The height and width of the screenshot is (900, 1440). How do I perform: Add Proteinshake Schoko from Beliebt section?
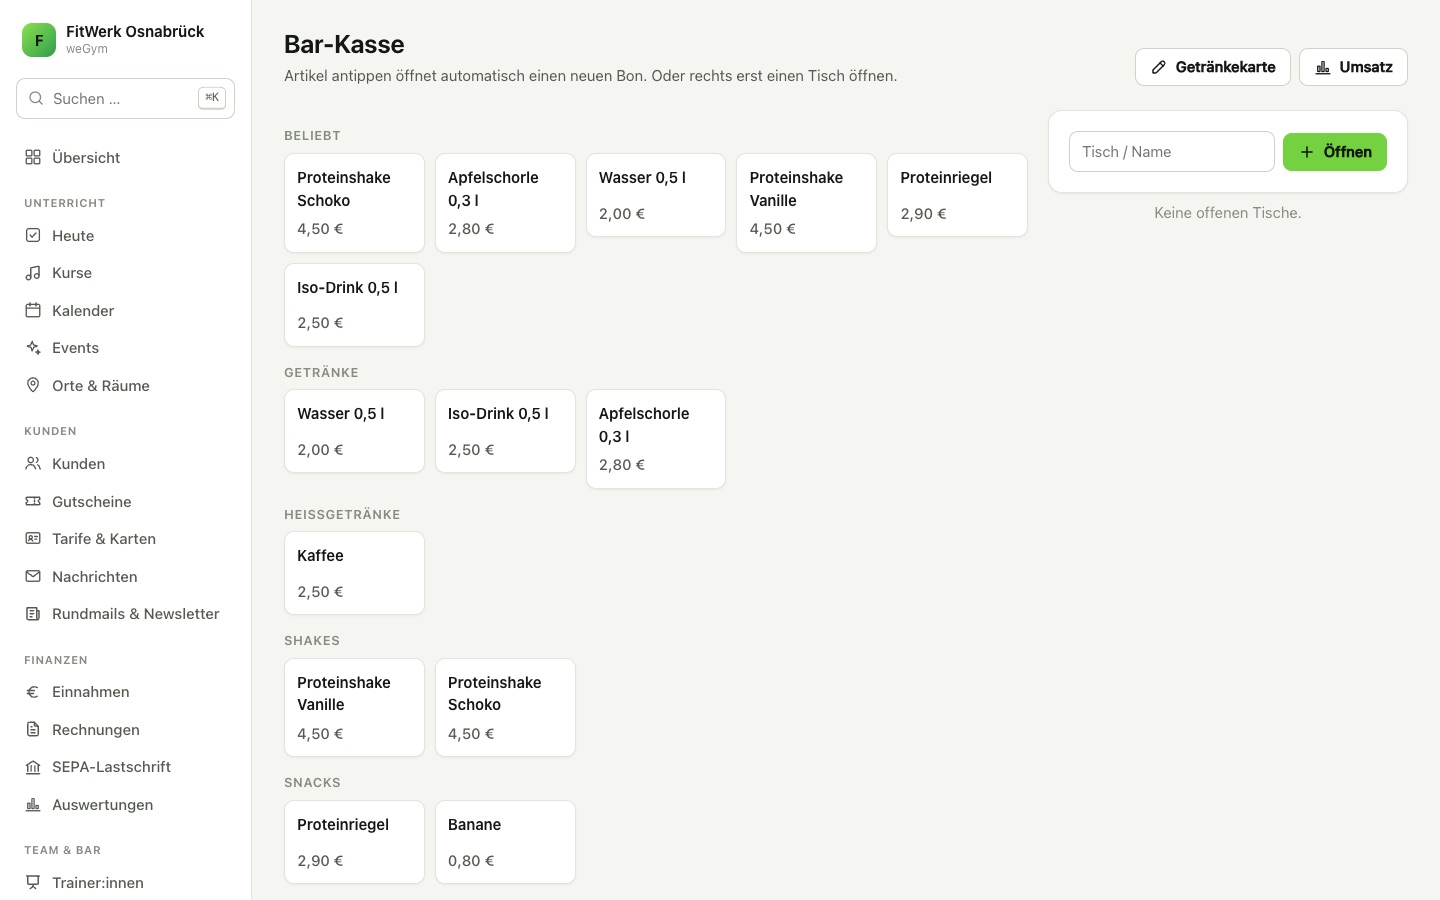[354, 203]
